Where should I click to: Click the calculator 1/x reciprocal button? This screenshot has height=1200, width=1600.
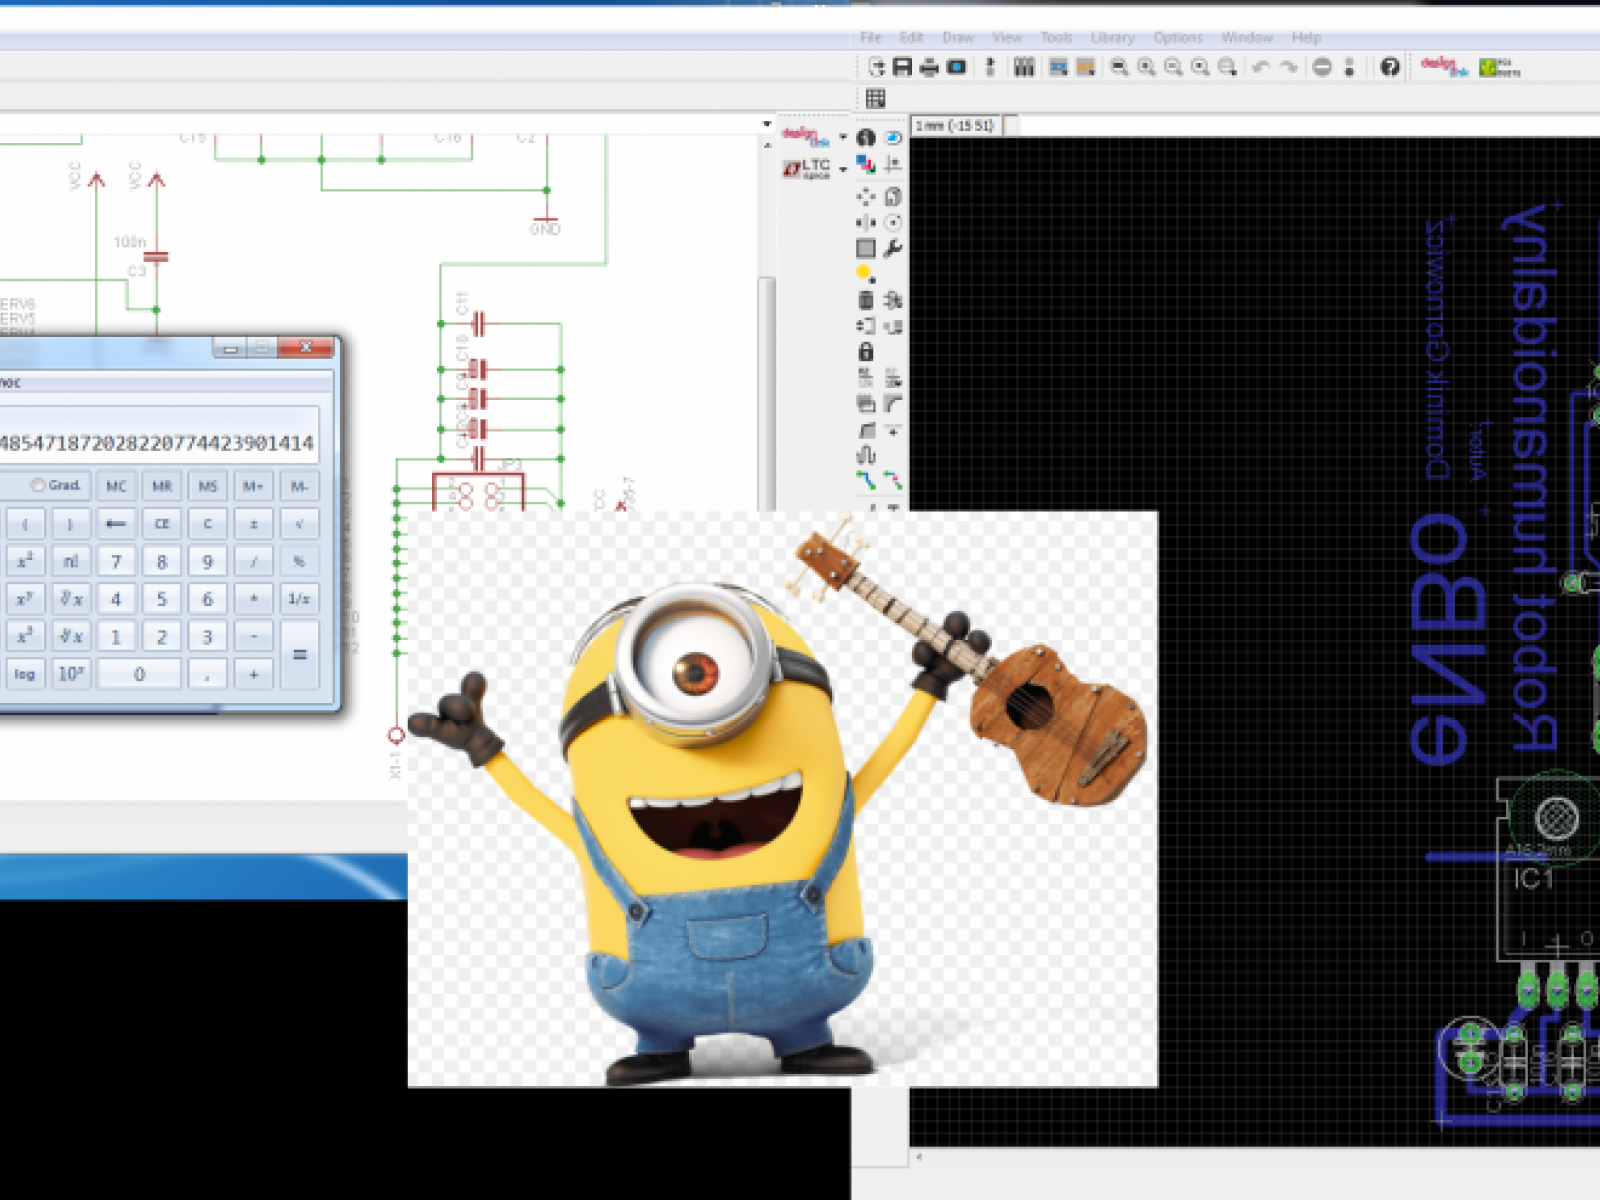click(299, 599)
